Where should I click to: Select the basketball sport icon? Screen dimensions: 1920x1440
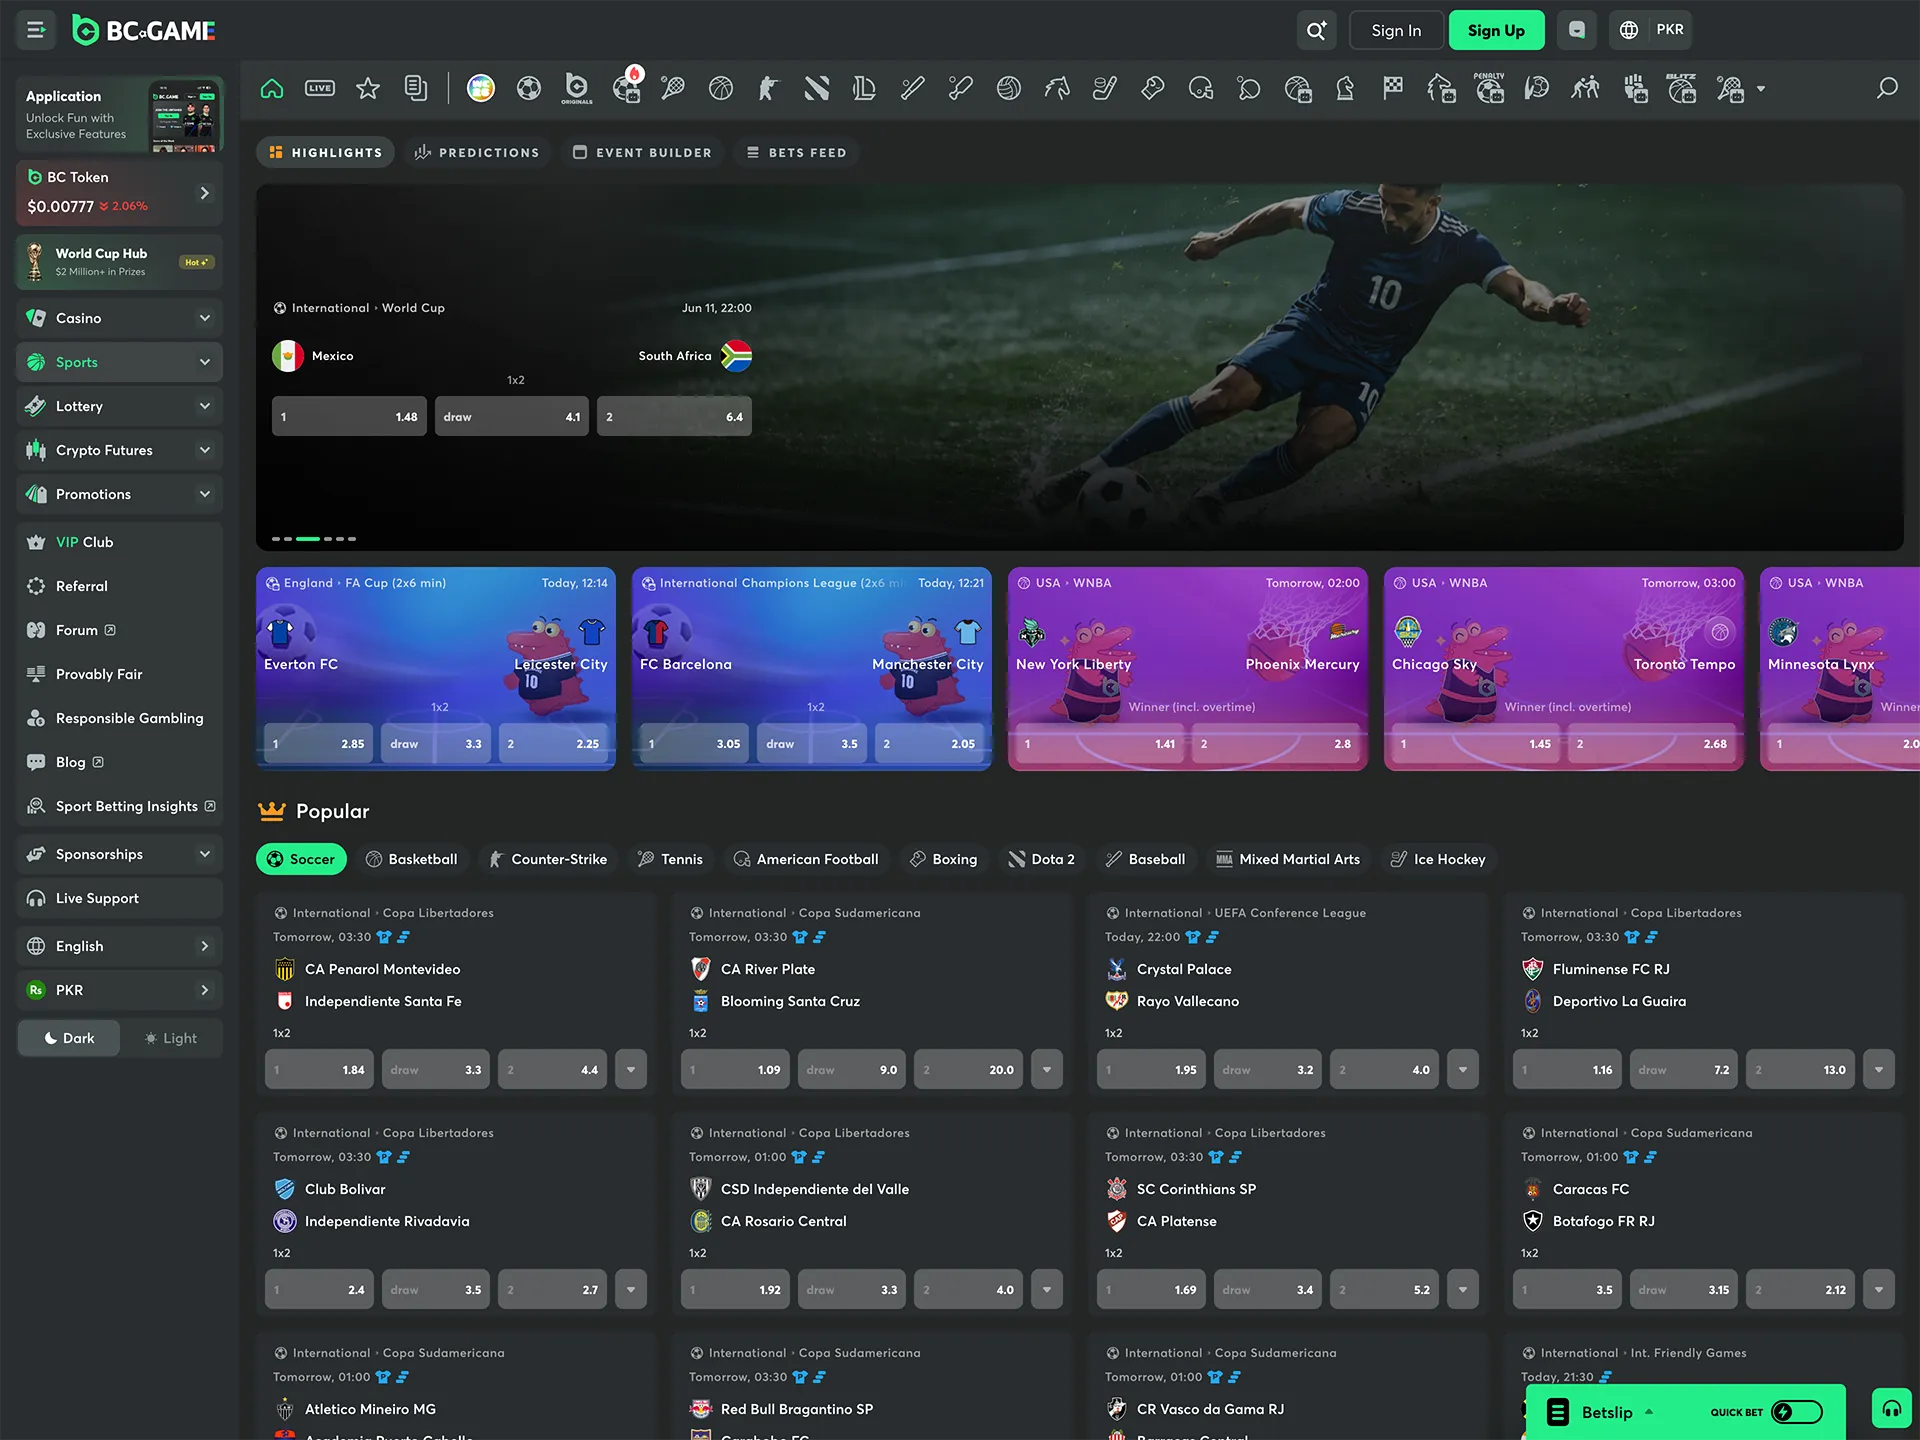pyautogui.click(x=721, y=89)
